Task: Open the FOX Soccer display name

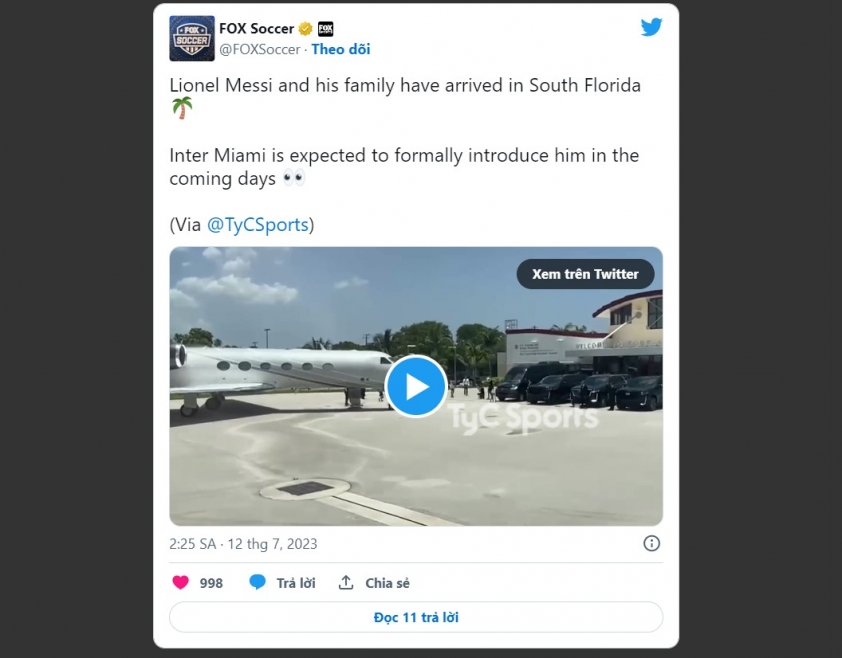Action: tap(257, 28)
